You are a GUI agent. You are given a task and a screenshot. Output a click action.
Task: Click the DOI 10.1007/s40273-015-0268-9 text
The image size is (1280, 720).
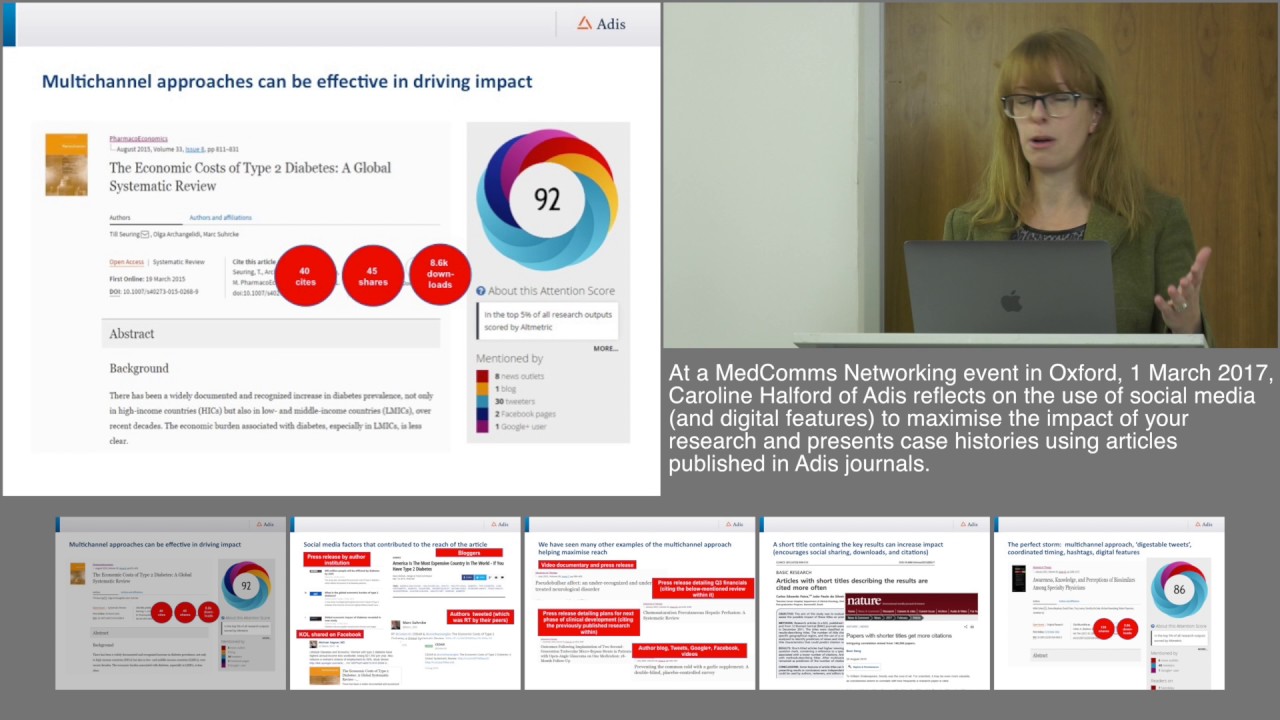coord(153,292)
